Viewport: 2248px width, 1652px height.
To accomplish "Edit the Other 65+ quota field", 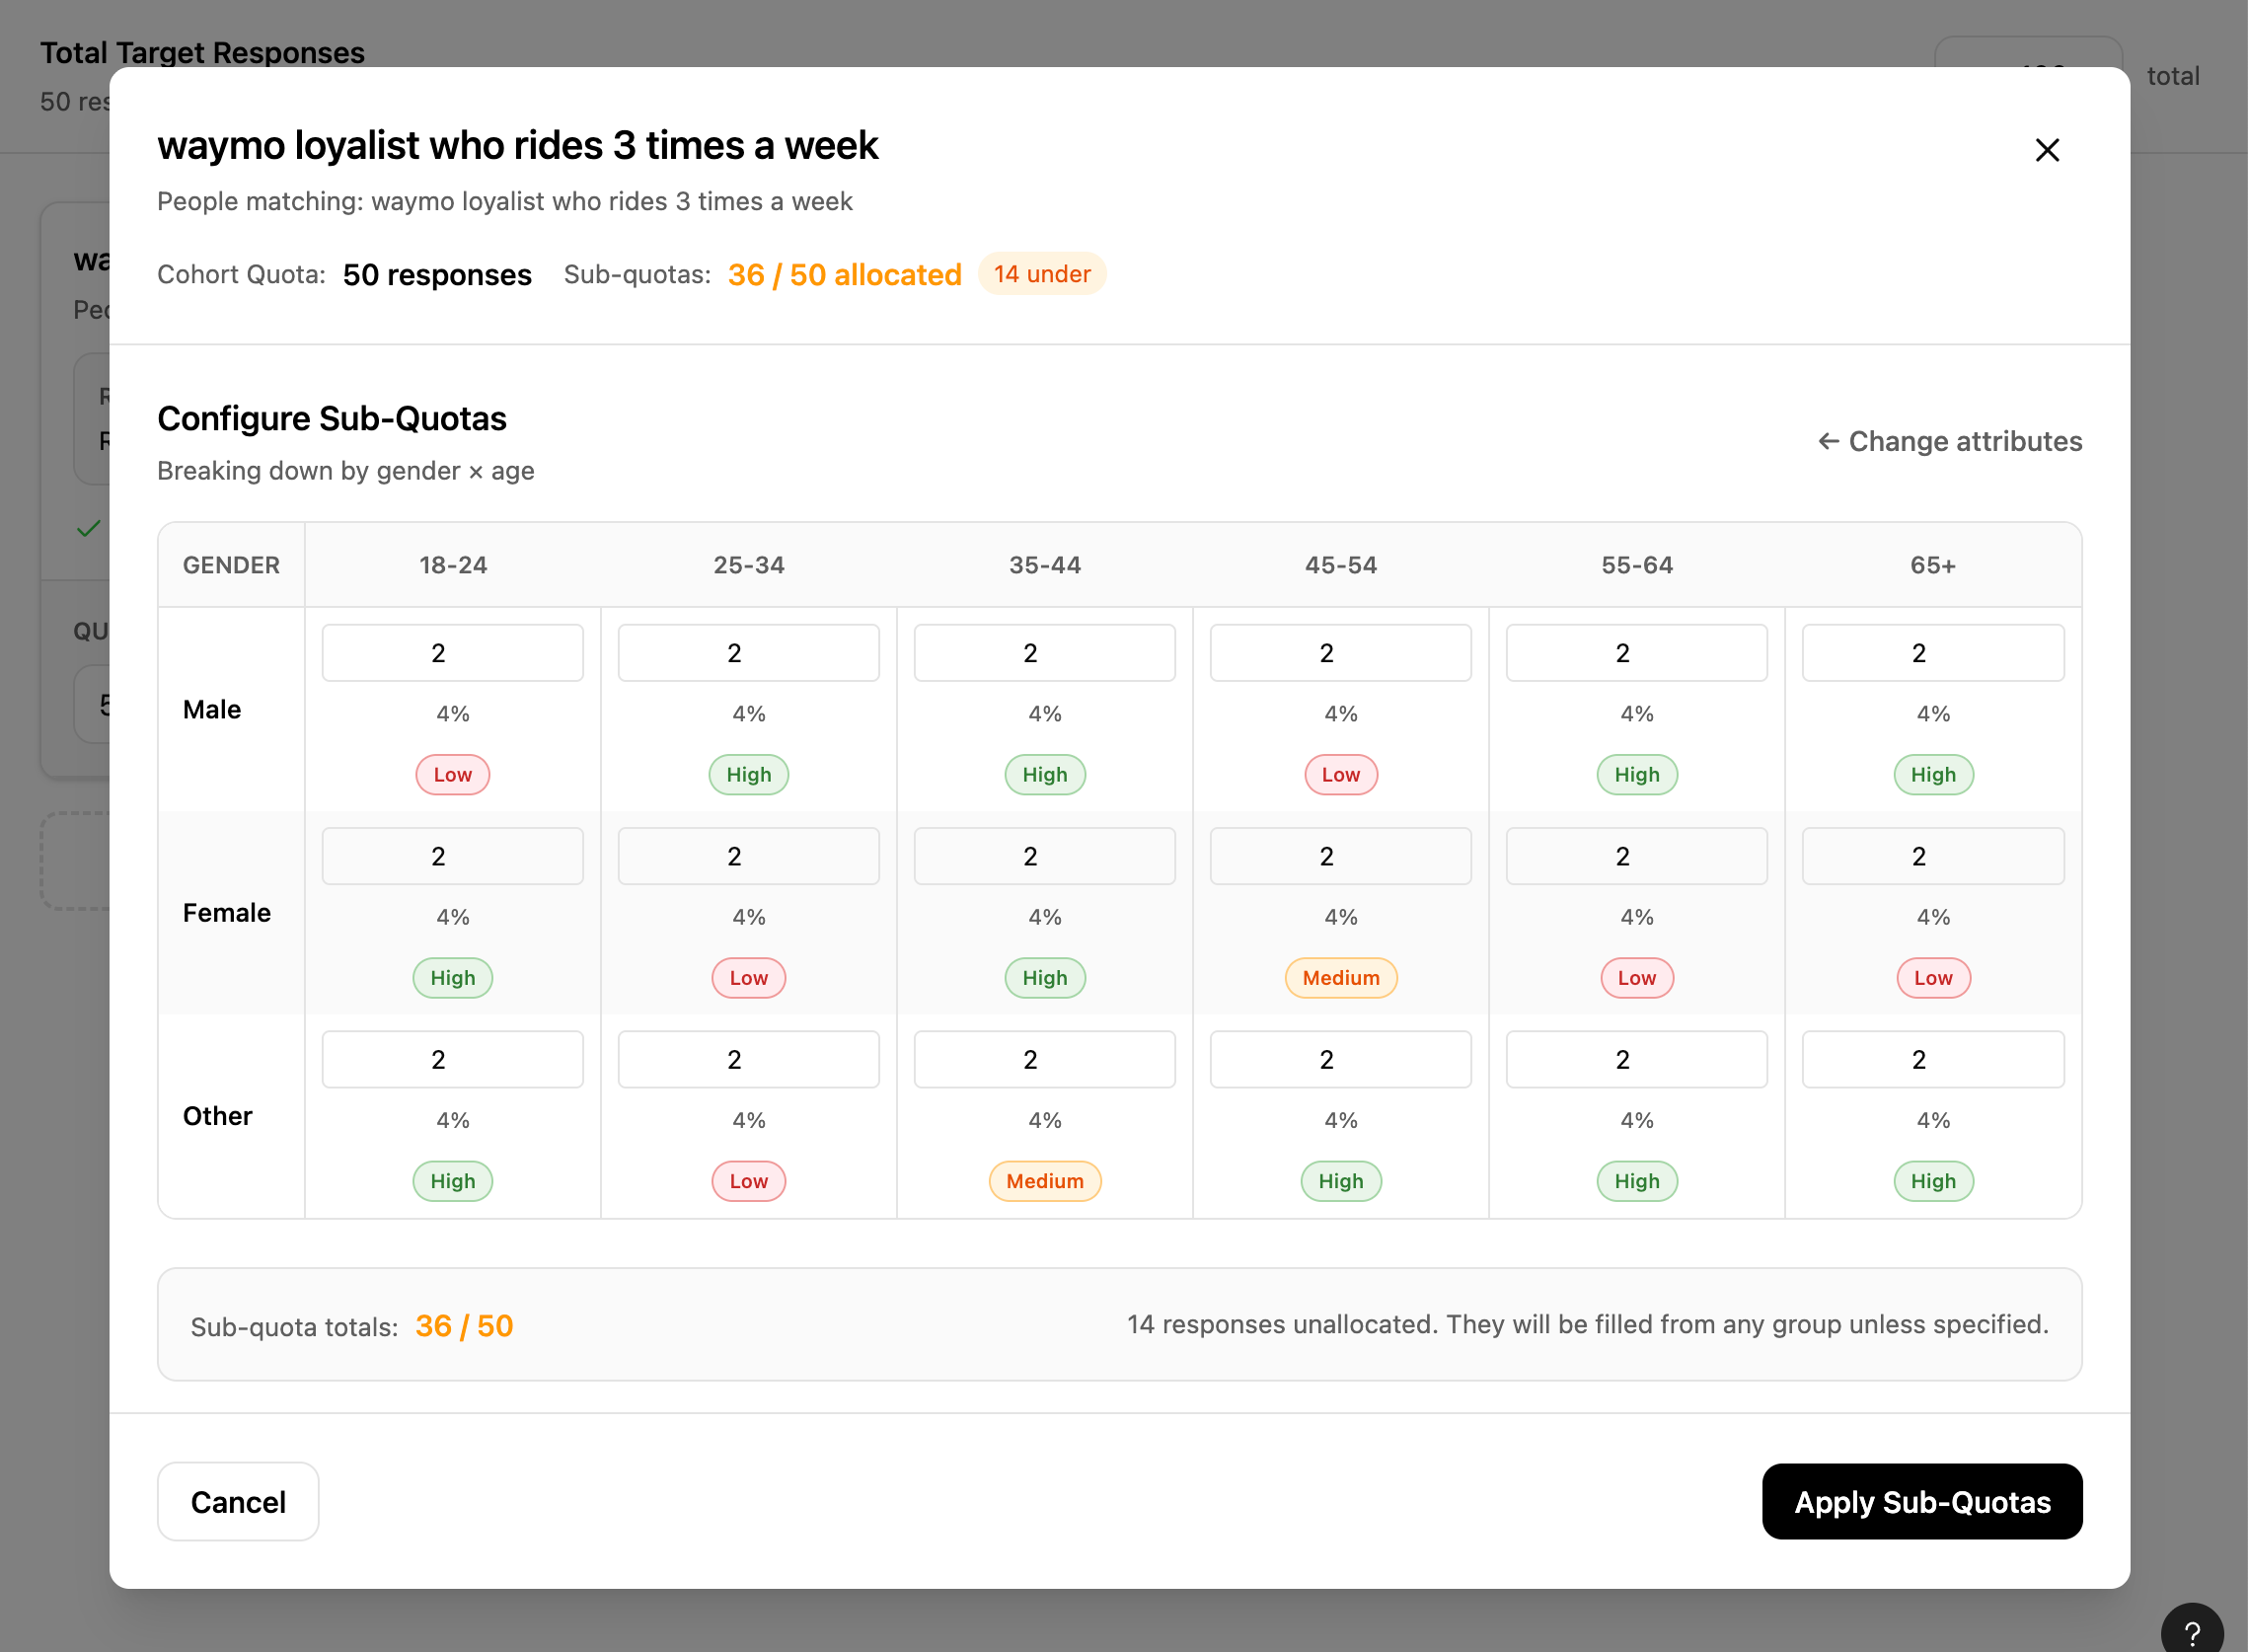I will tap(1932, 1059).
